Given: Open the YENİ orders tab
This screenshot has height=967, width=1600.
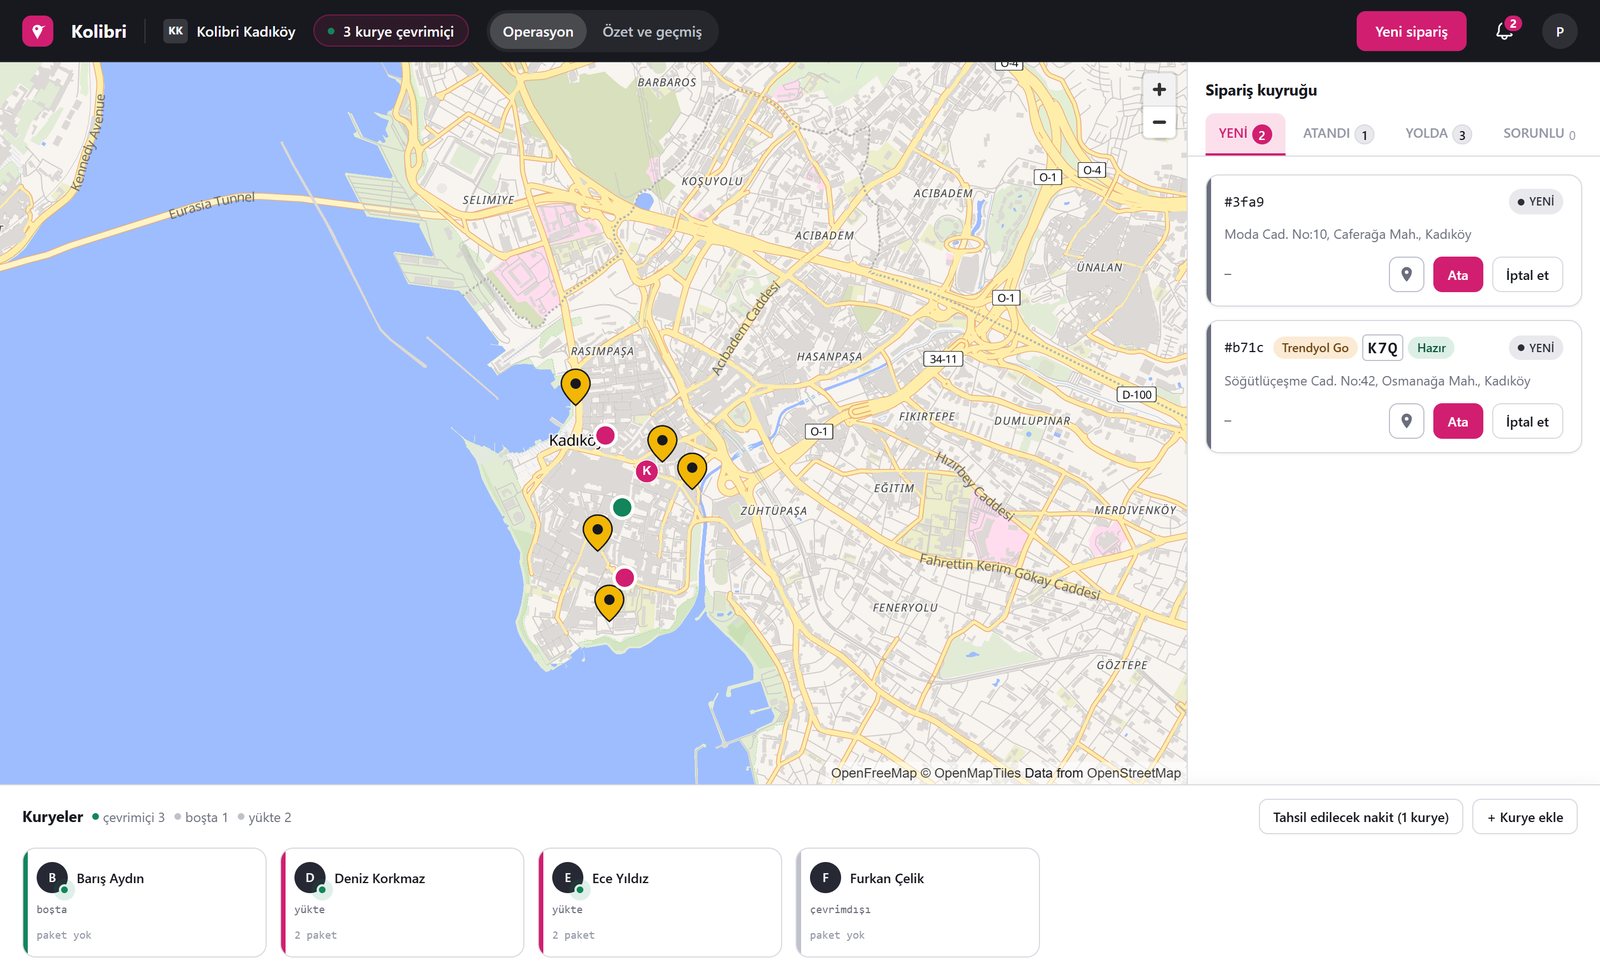Looking at the screenshot, I should [1245, 133].
